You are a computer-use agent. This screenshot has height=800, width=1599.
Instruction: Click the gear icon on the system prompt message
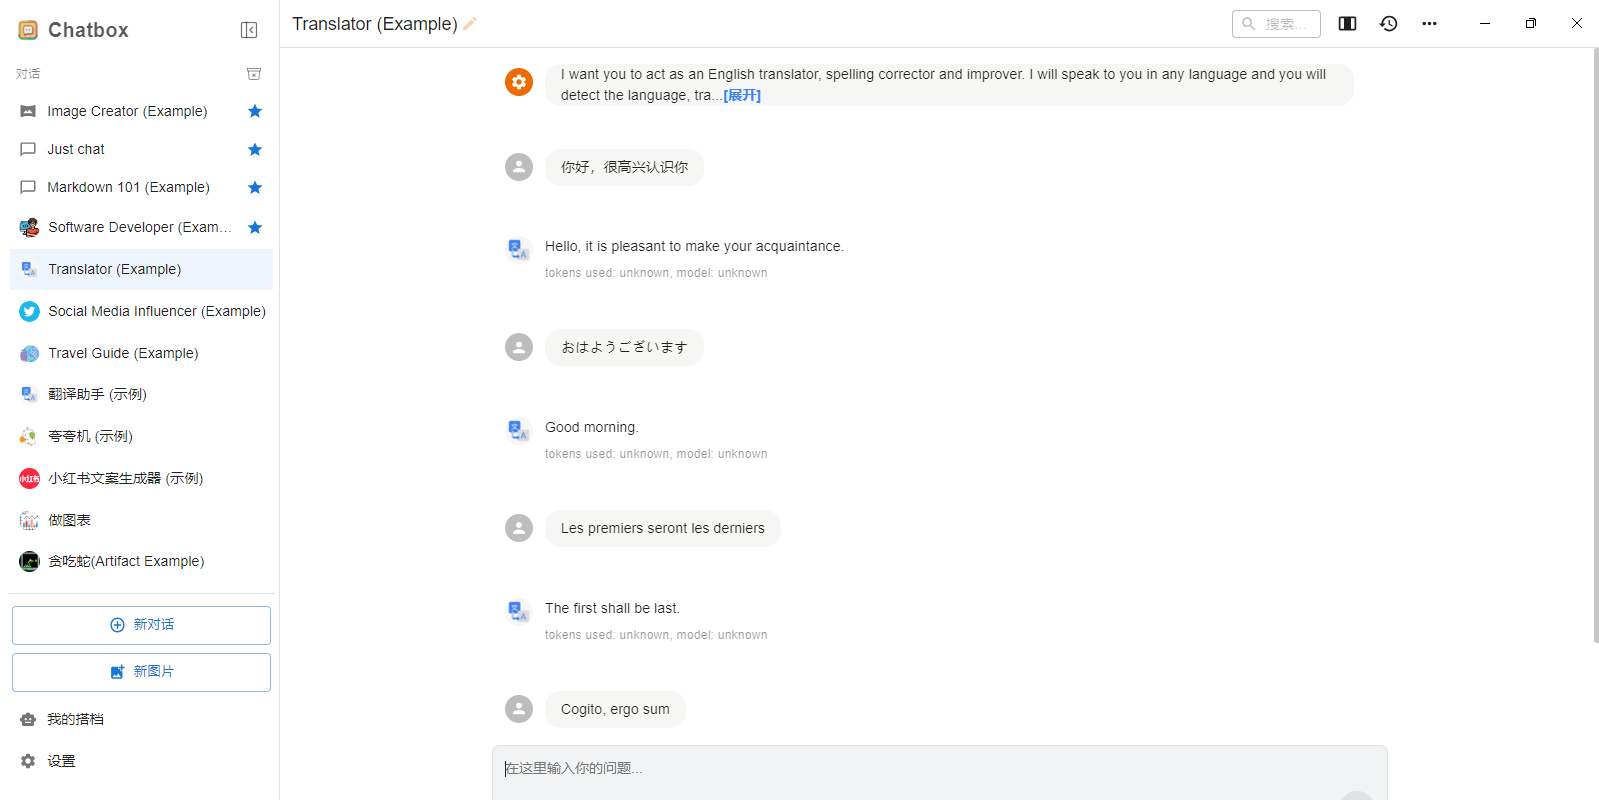click(519, 82)
